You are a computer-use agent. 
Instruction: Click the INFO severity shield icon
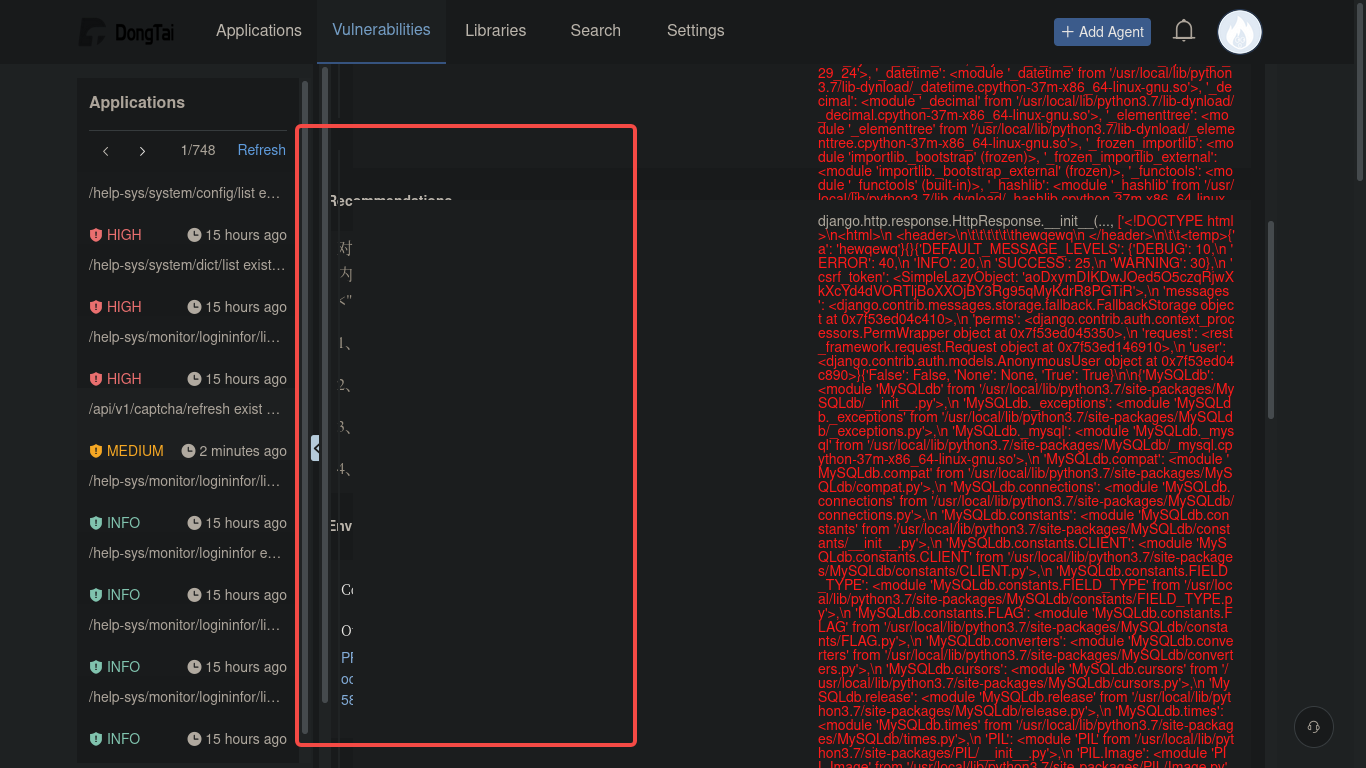97,523
